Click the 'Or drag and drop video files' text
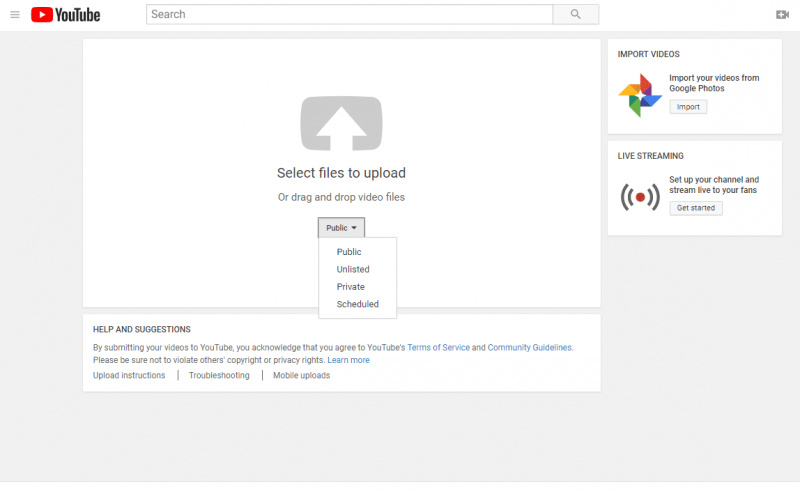800x493 pixels. [341, 197]
